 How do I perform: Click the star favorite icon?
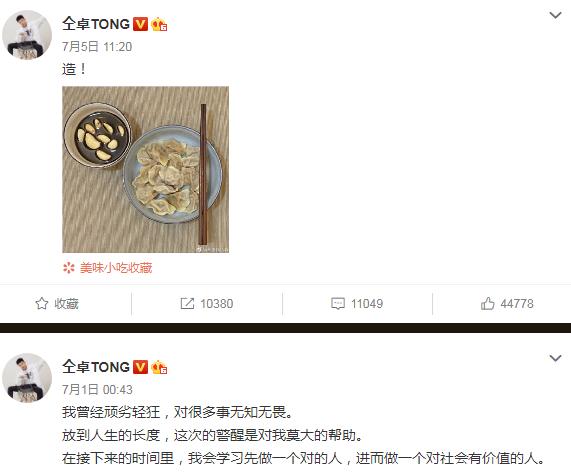(x=42, y=303)
